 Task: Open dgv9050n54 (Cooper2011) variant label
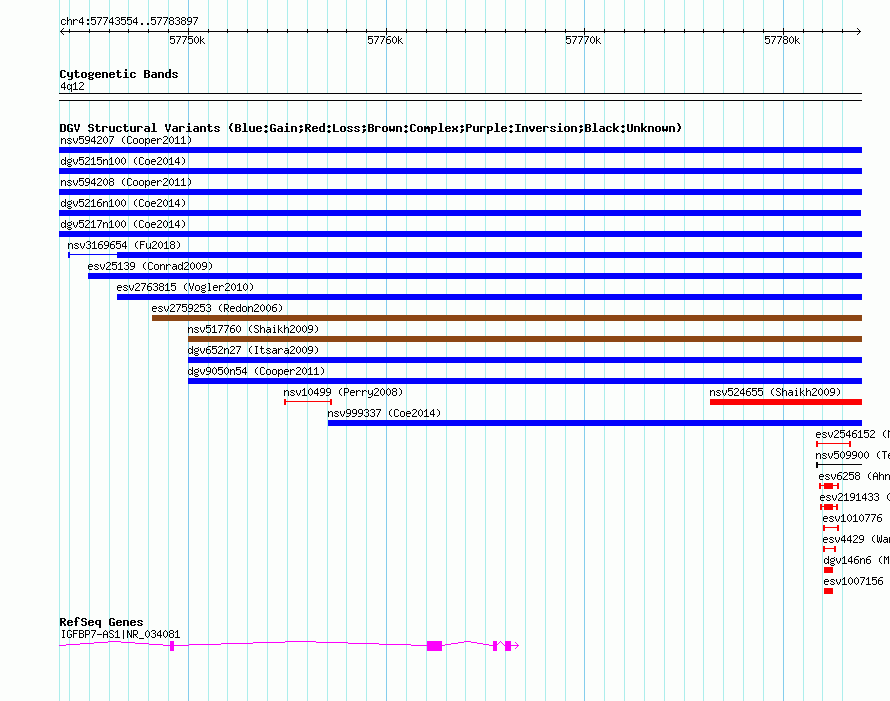256,371
